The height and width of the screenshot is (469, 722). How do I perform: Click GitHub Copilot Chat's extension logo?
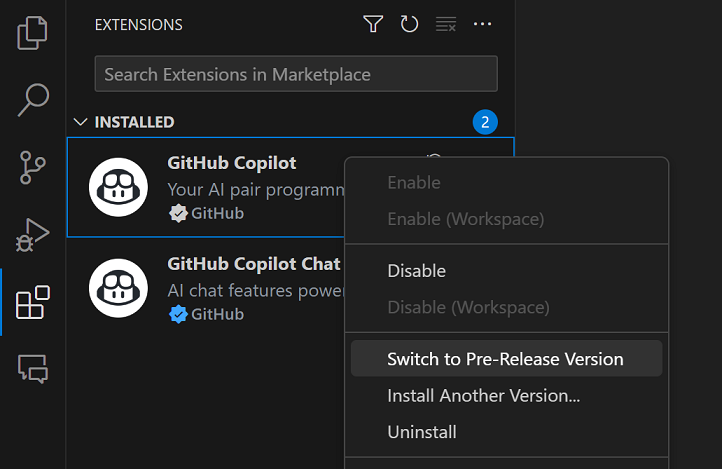point(118,288)
